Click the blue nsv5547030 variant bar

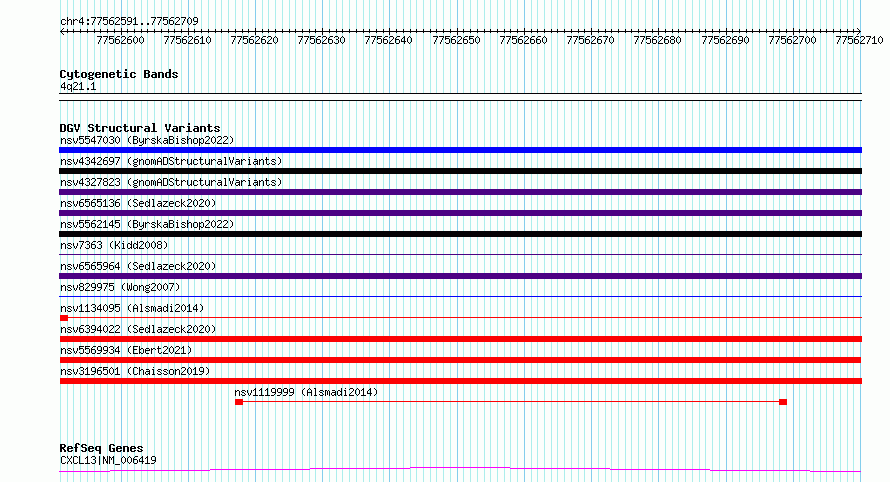click(460, 150)
